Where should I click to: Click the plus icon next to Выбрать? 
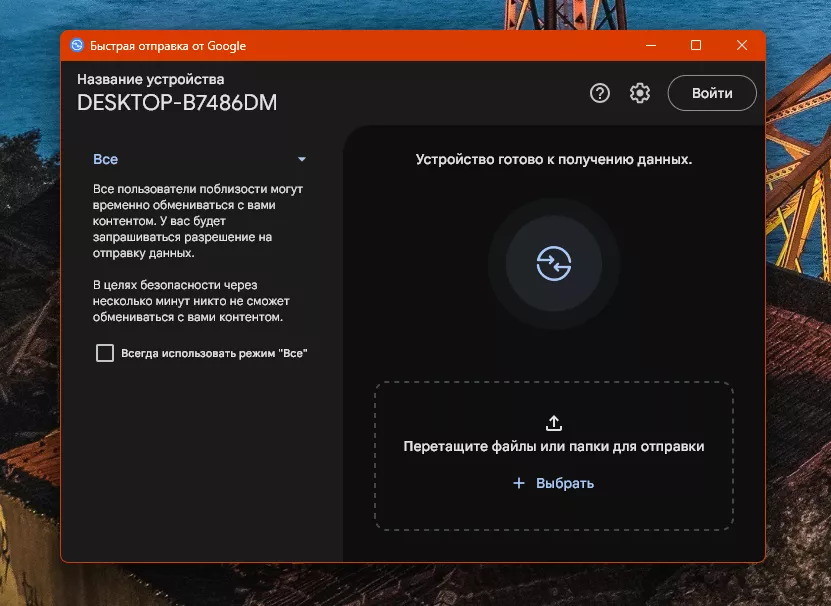(519, 483)
